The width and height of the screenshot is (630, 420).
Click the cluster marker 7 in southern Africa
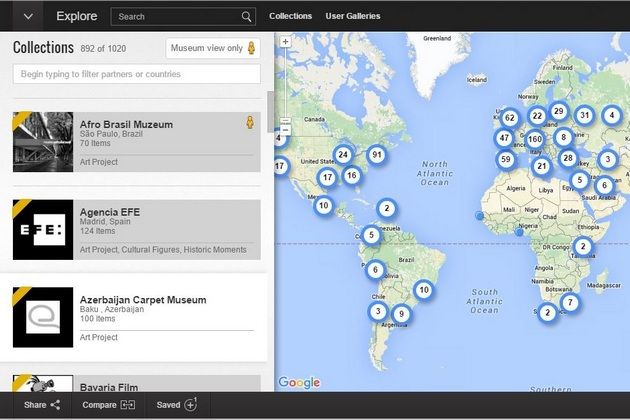coord(570,302)
